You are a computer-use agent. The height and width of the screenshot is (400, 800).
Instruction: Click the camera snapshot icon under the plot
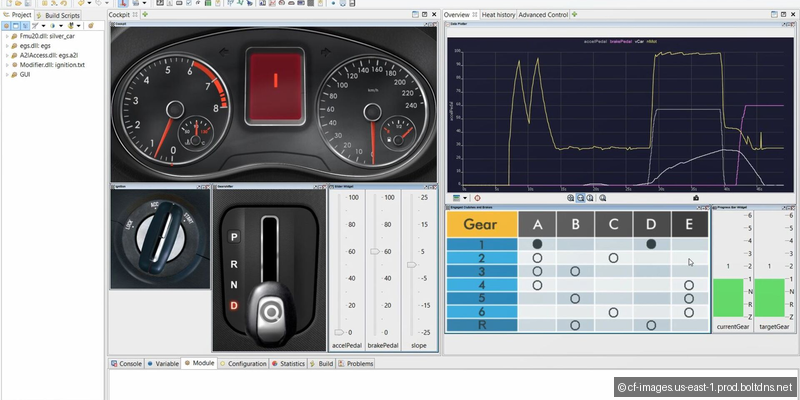click(x=695, y=198)
